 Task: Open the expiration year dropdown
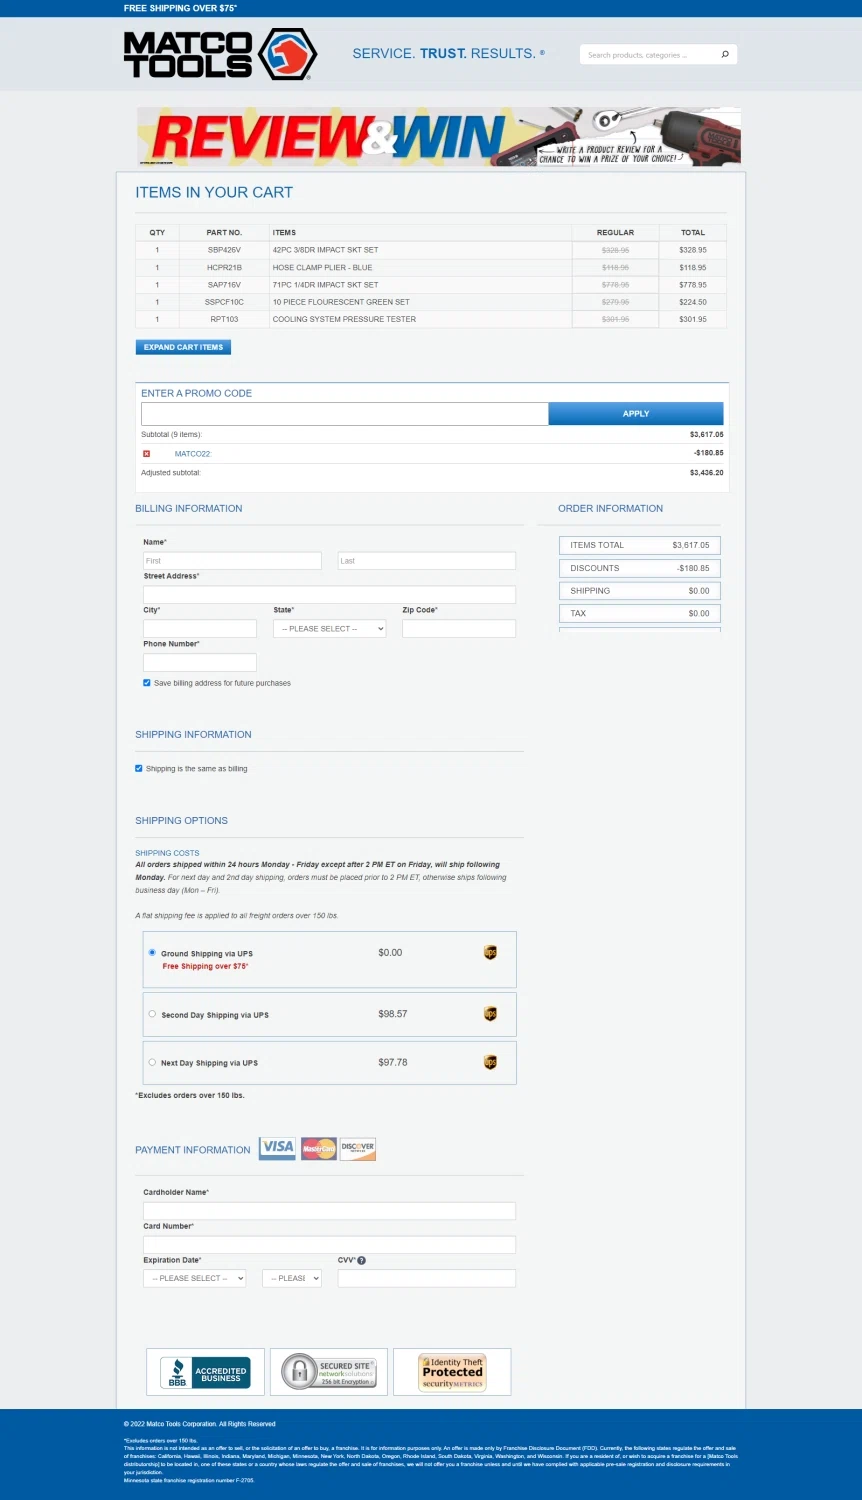(x=292, y=1278)
